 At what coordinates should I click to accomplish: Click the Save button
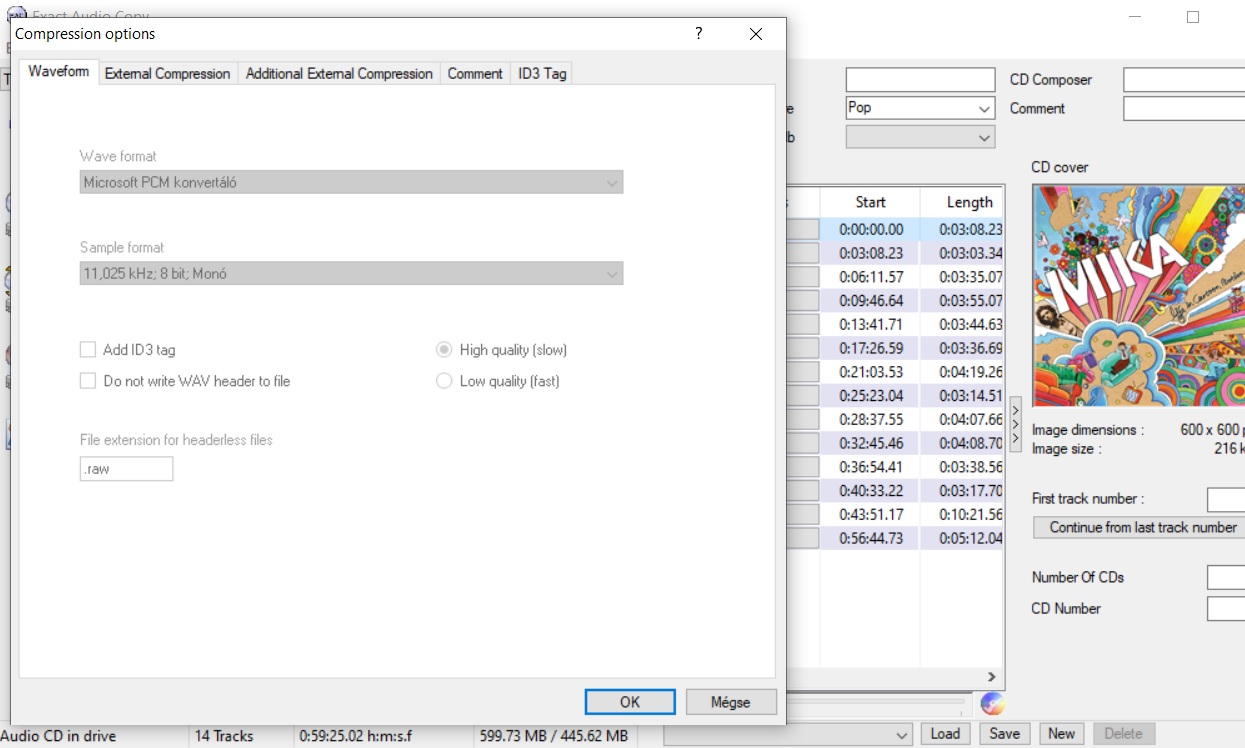click(x=1005, y=734)
